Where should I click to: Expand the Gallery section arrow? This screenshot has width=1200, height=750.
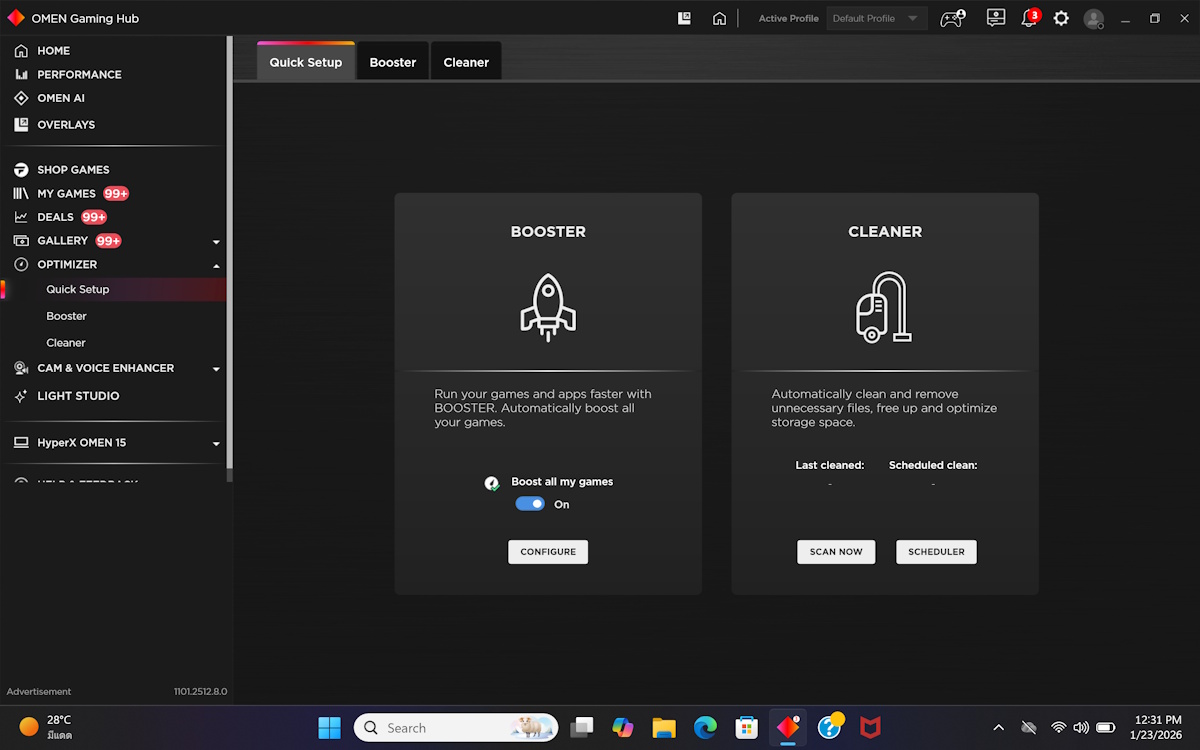click(216, 242)
